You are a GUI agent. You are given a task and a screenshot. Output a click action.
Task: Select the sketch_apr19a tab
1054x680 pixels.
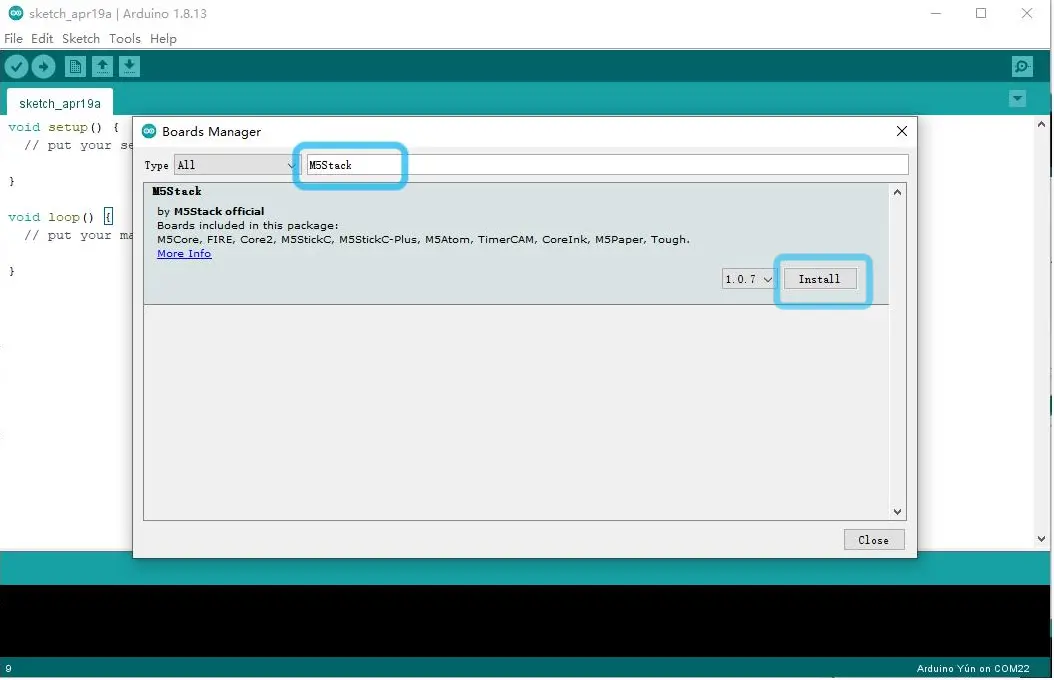pos(60,103)
